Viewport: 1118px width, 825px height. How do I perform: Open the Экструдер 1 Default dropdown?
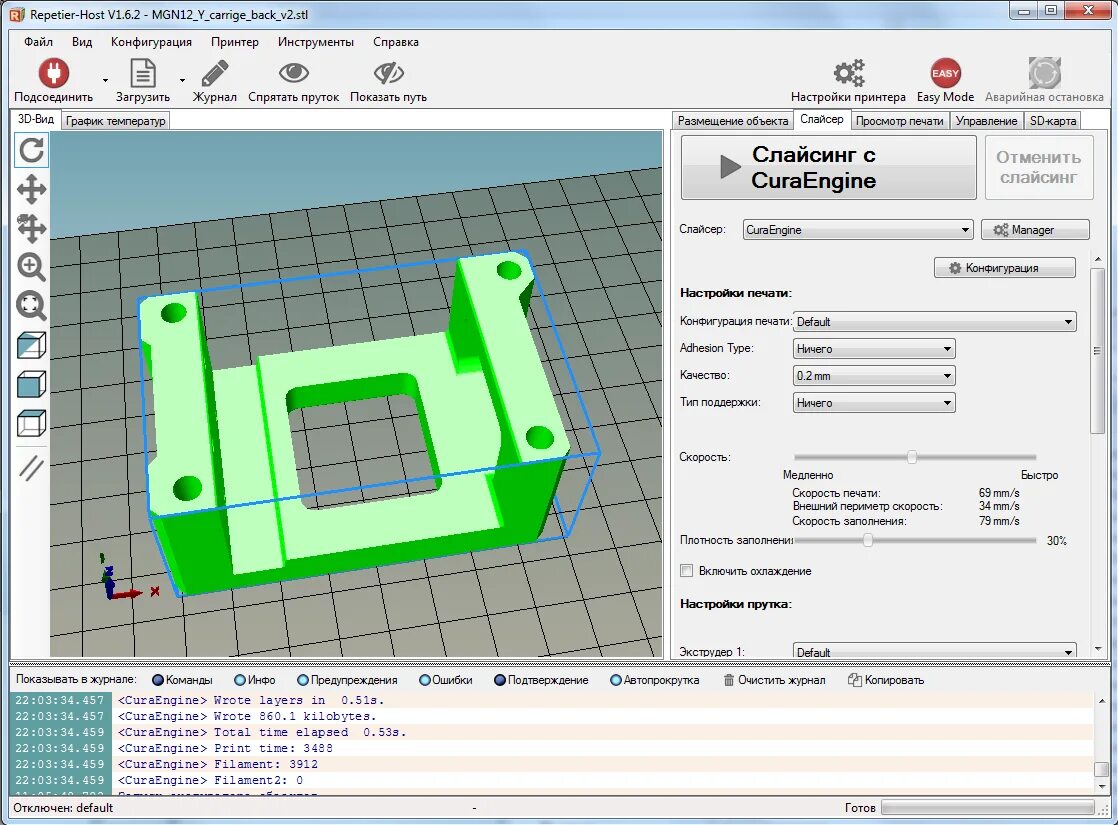[x=935, y=652]
